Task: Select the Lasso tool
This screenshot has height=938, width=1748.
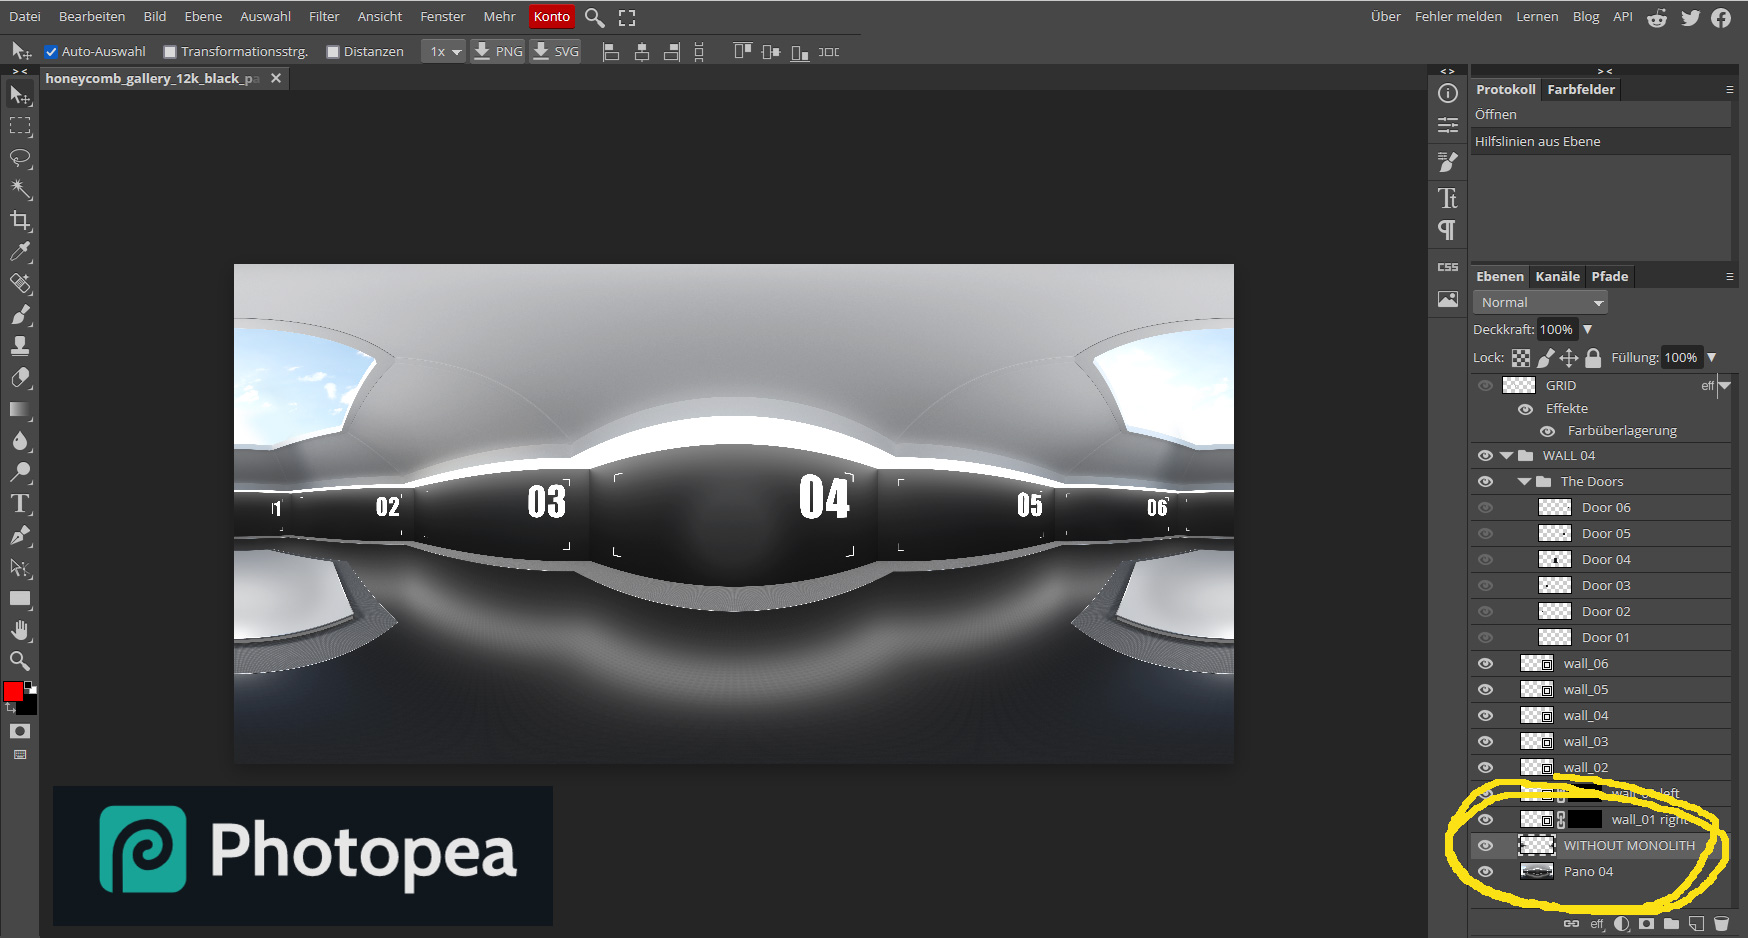Action: [20, 158]
